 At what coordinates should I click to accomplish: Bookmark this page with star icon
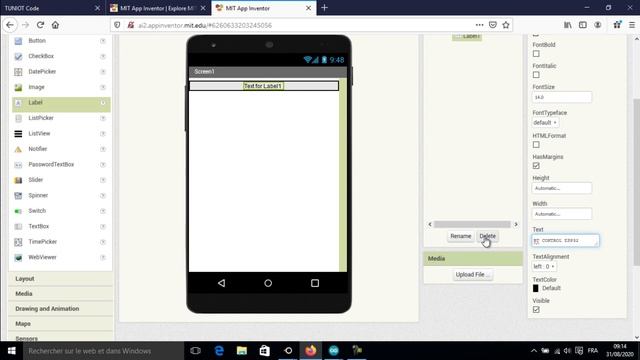click(x=506, y=25)
